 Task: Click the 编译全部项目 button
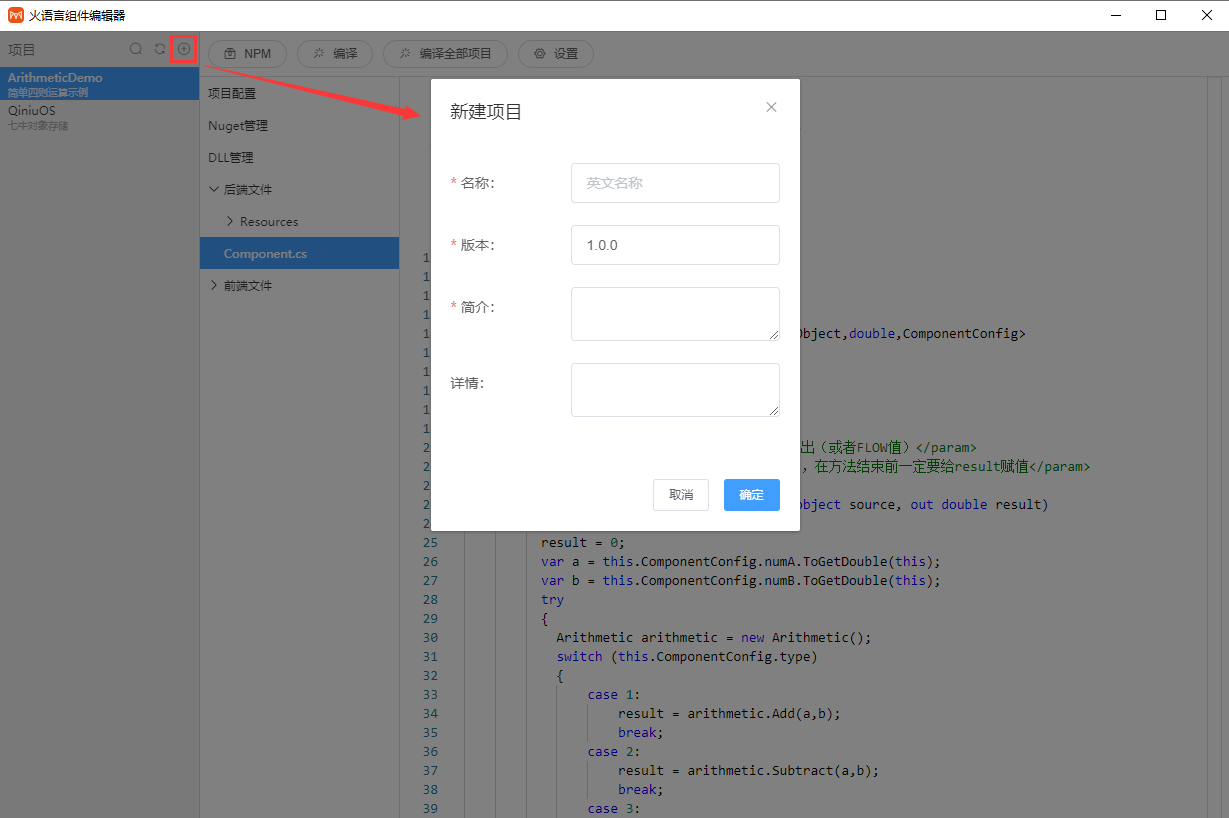point(445,54)
